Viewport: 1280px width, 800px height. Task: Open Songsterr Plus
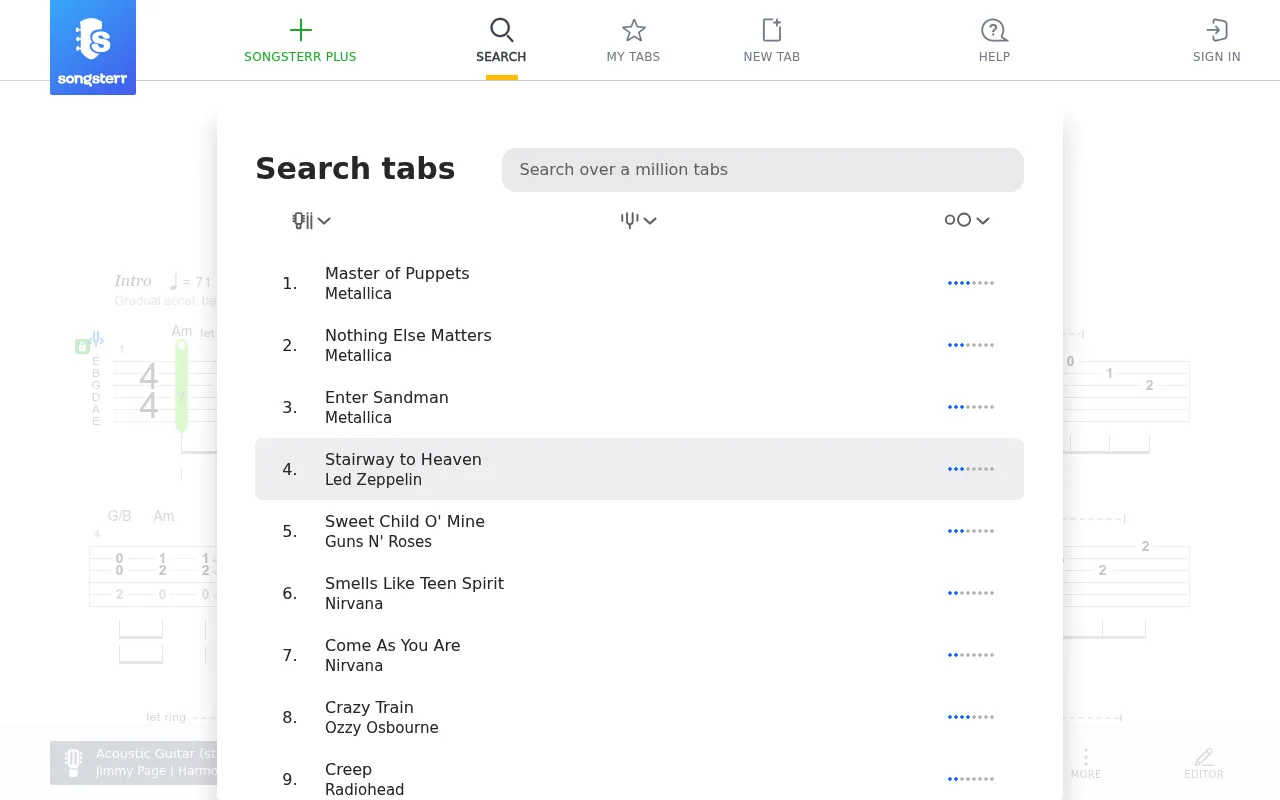point(300,42)
